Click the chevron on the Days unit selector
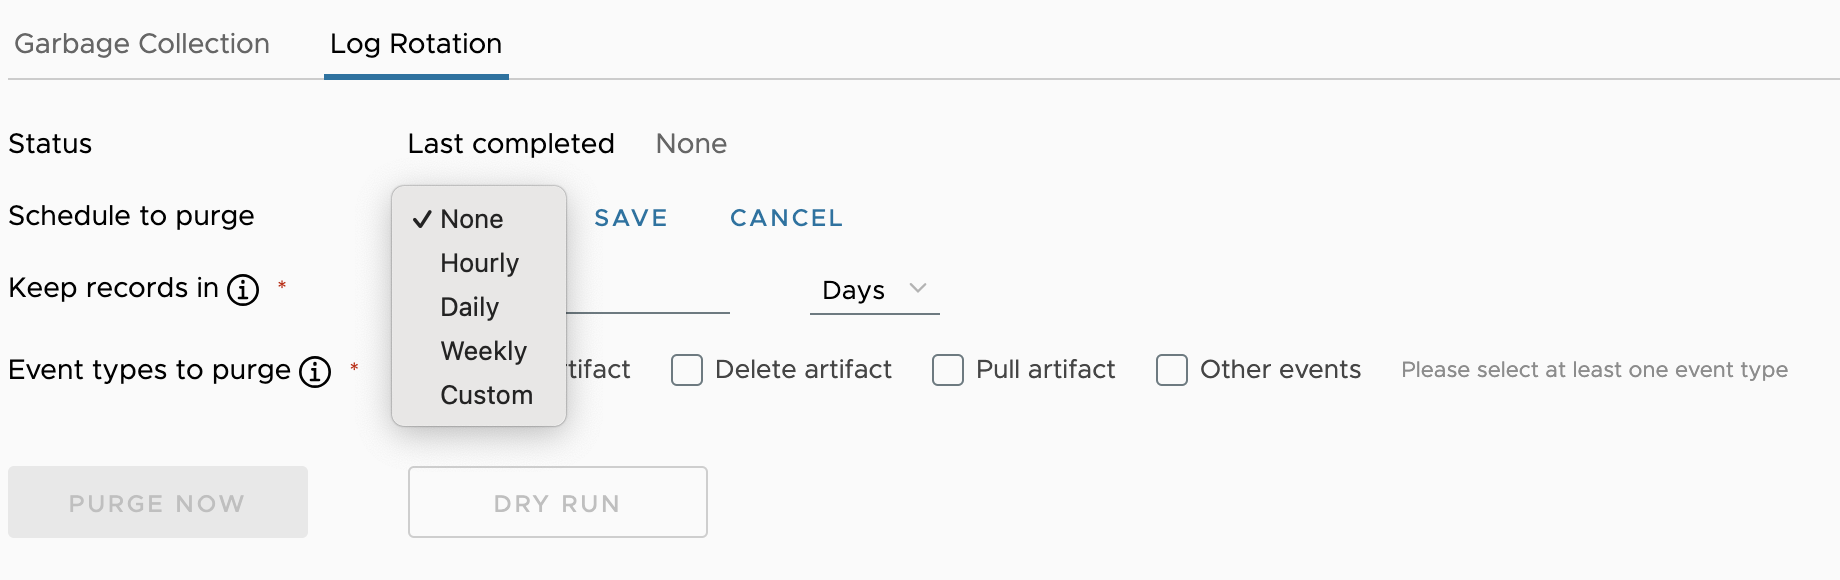Image resolution: width=1840 pixels, height=580 pixels. point(918,288)
